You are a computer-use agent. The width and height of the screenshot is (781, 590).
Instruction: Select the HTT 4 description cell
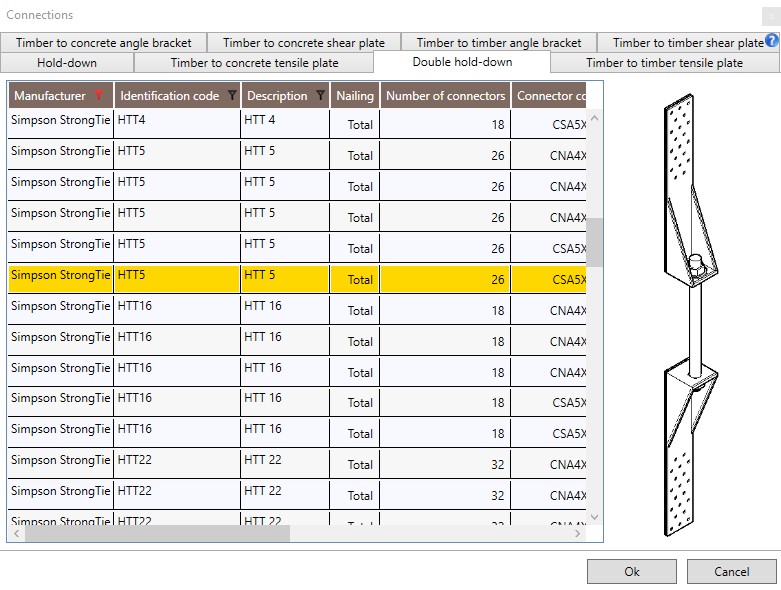[285, 123]
